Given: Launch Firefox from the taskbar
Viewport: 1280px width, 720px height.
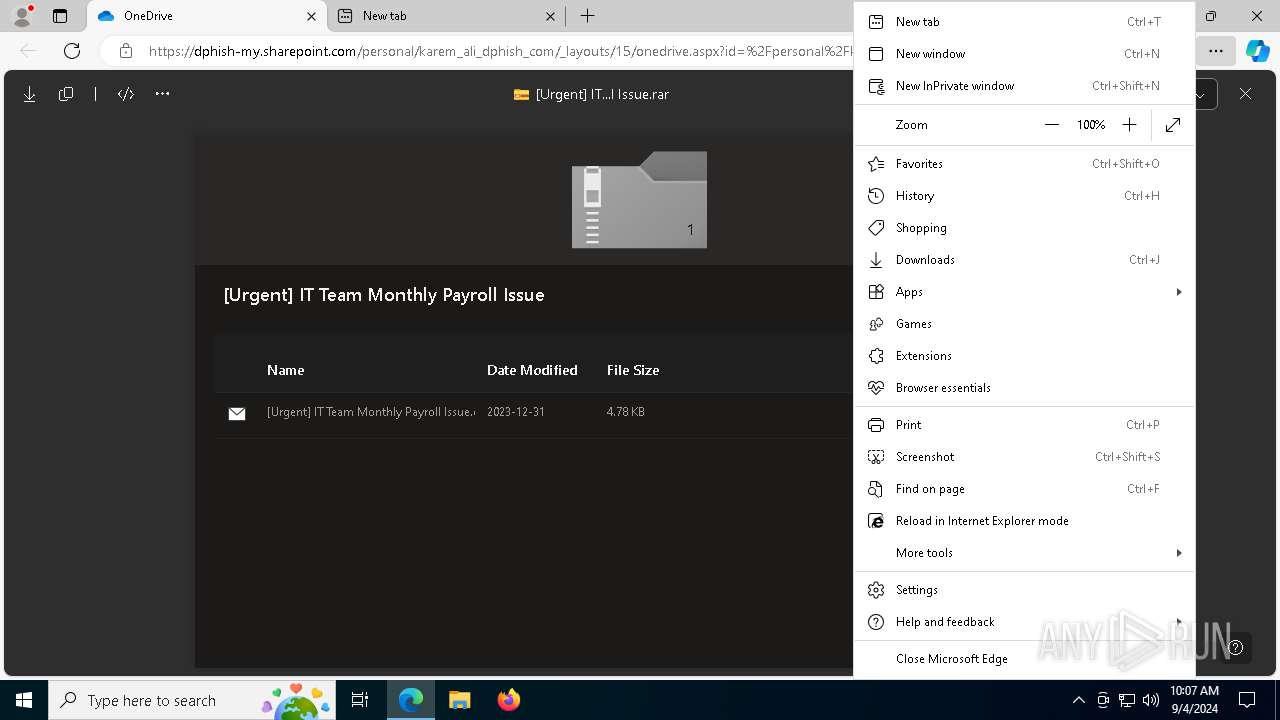Looking at the screenshot, I should point(509,700).
